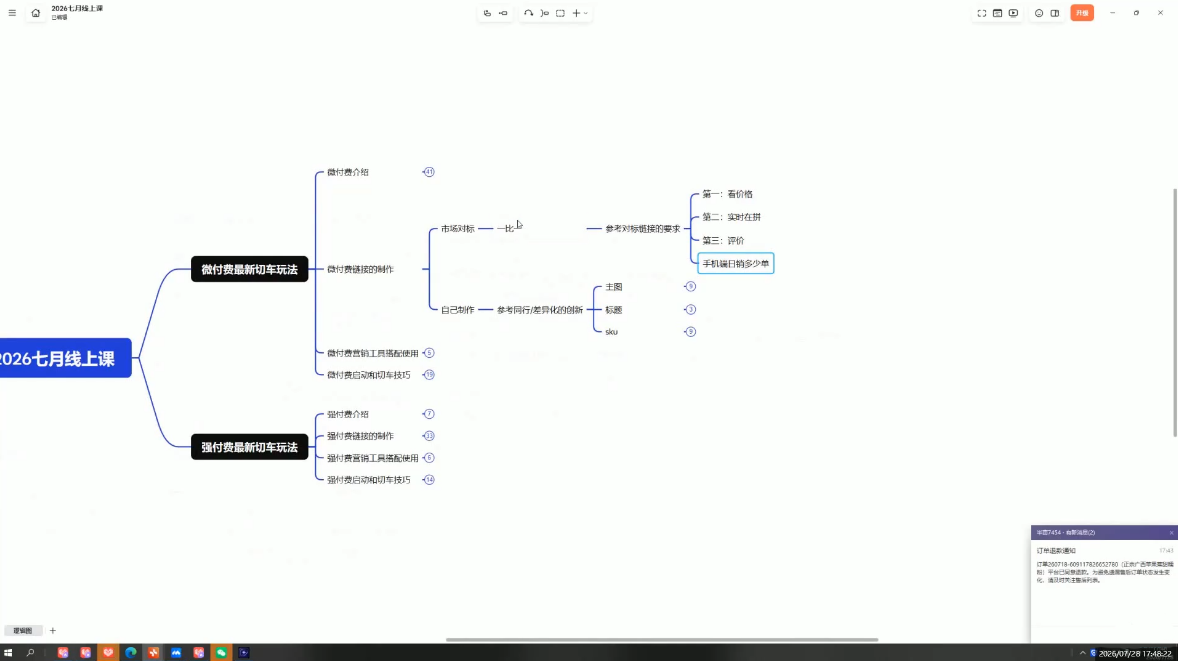
Task: Select the 强付费介绍 node
Action: pos(348,414)
